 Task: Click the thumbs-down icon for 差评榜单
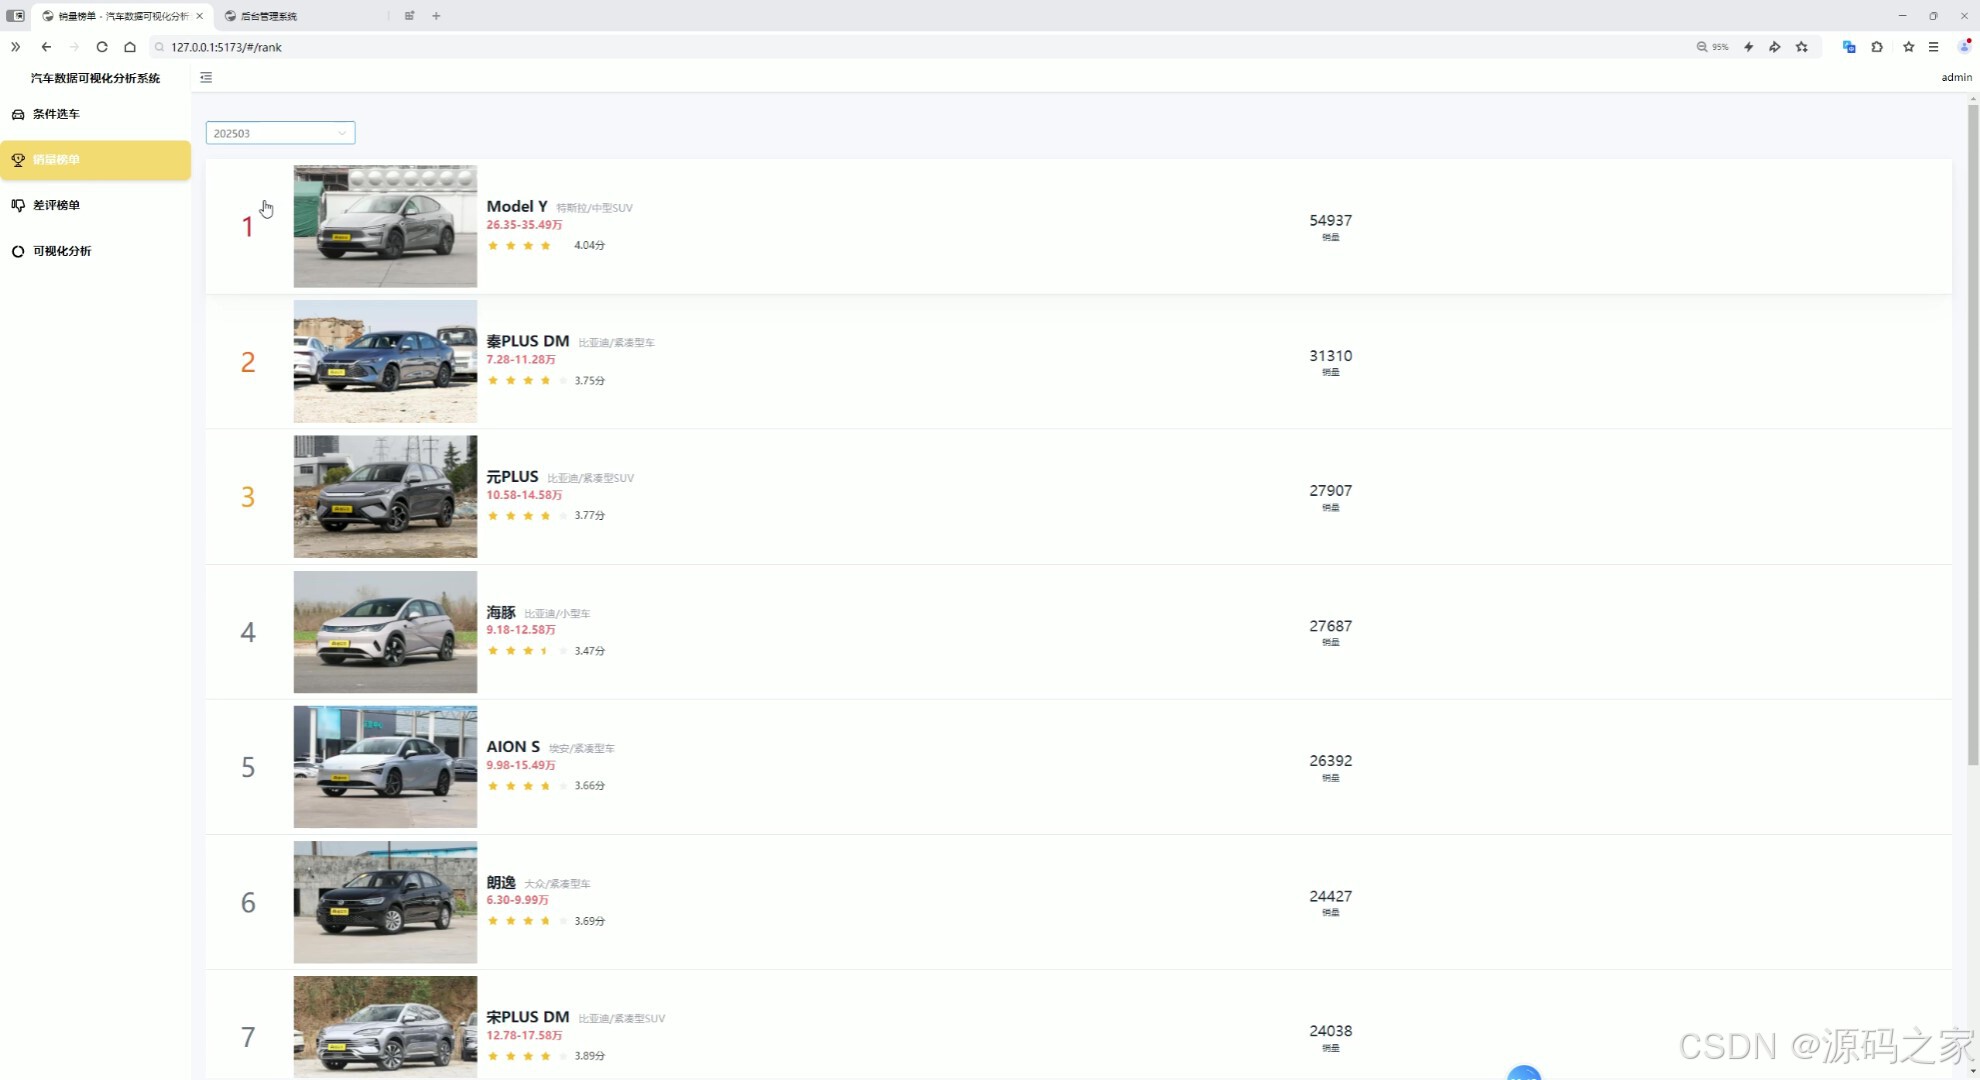pos(18,205)
